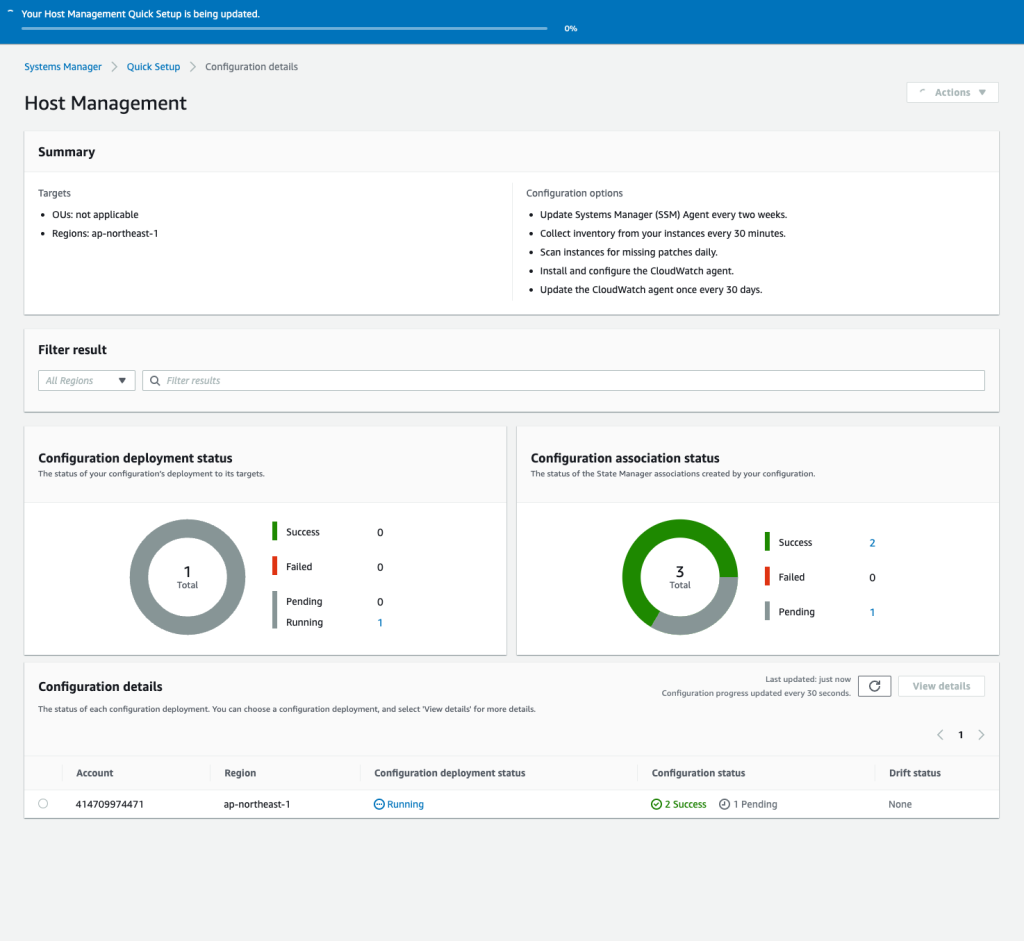Click the deployment status donut chart

187,577
